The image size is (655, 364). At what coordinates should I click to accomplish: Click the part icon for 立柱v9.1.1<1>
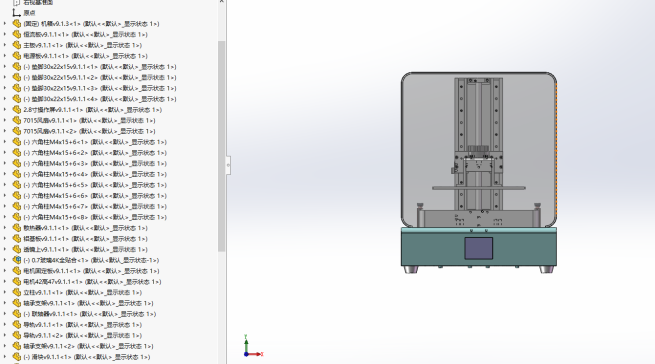point(17,293)
